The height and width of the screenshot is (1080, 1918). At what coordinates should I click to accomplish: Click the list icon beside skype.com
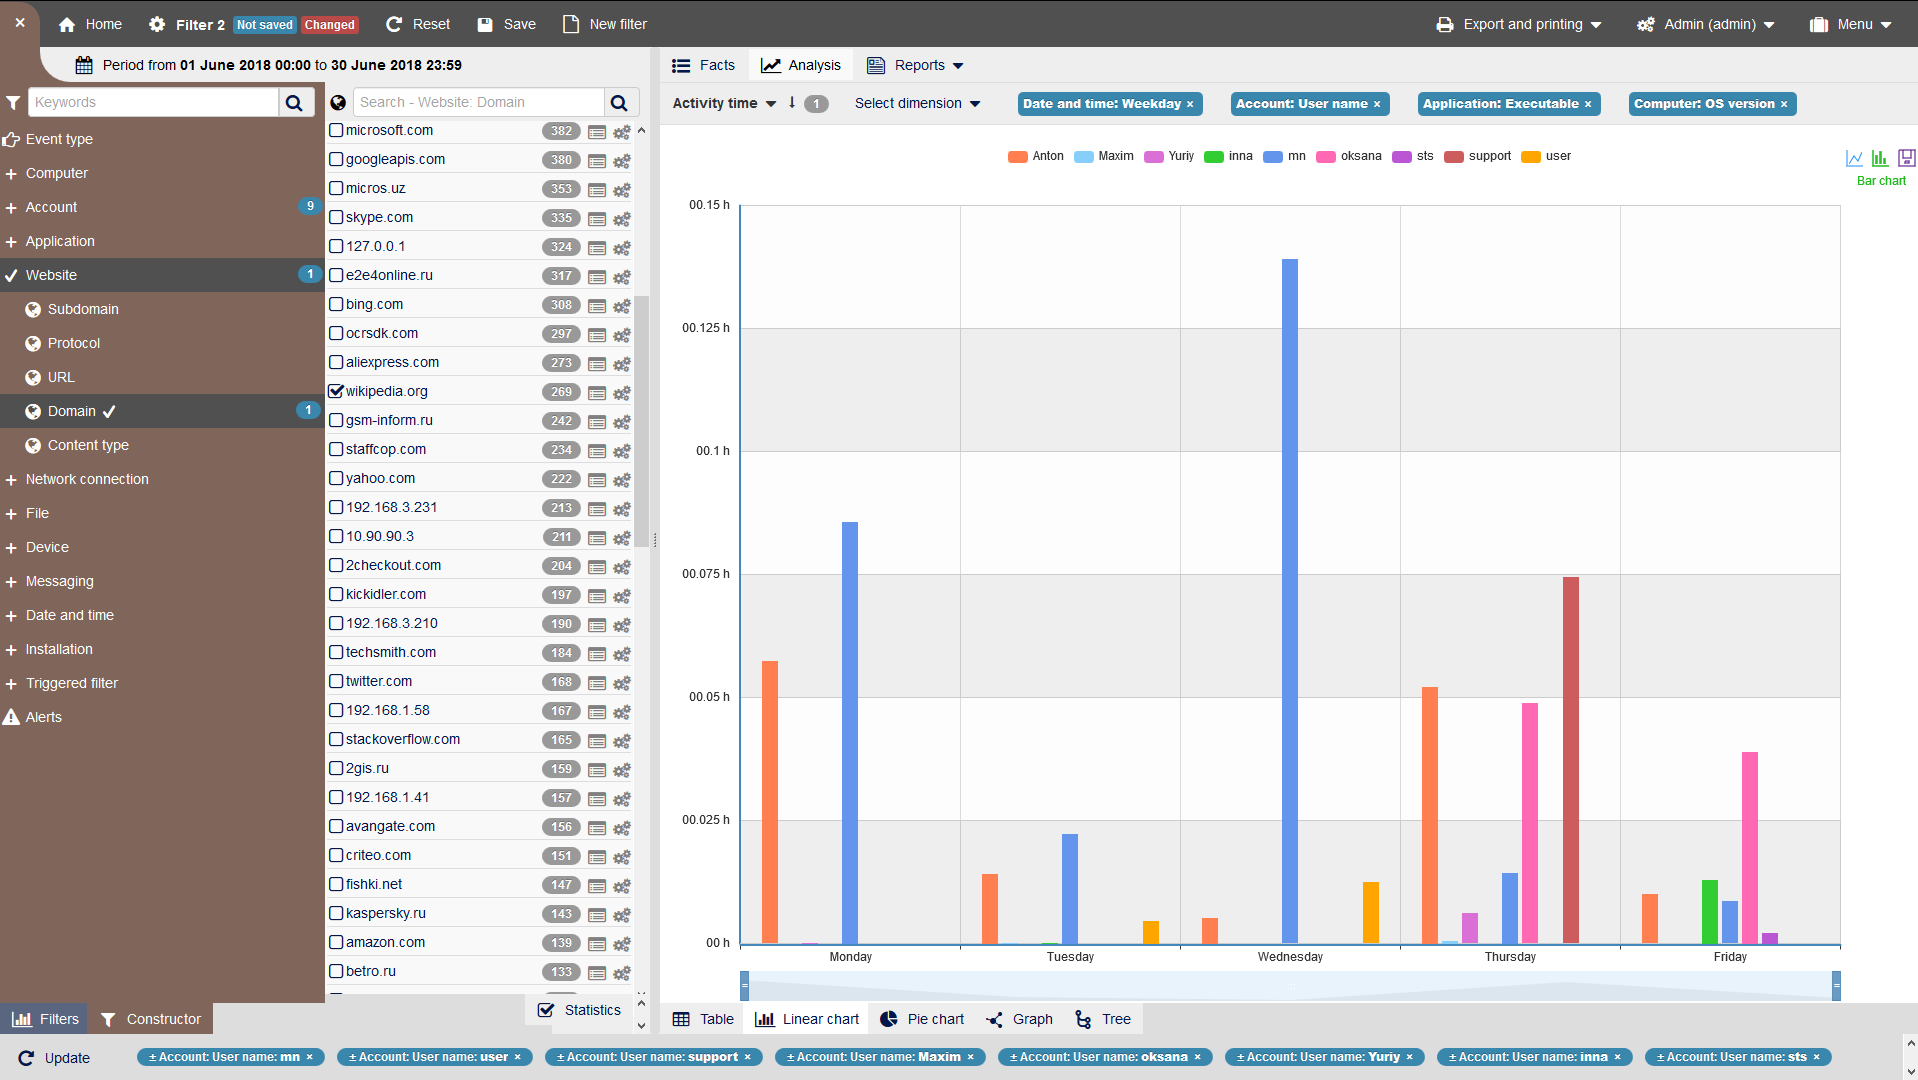tap(597, 218)
